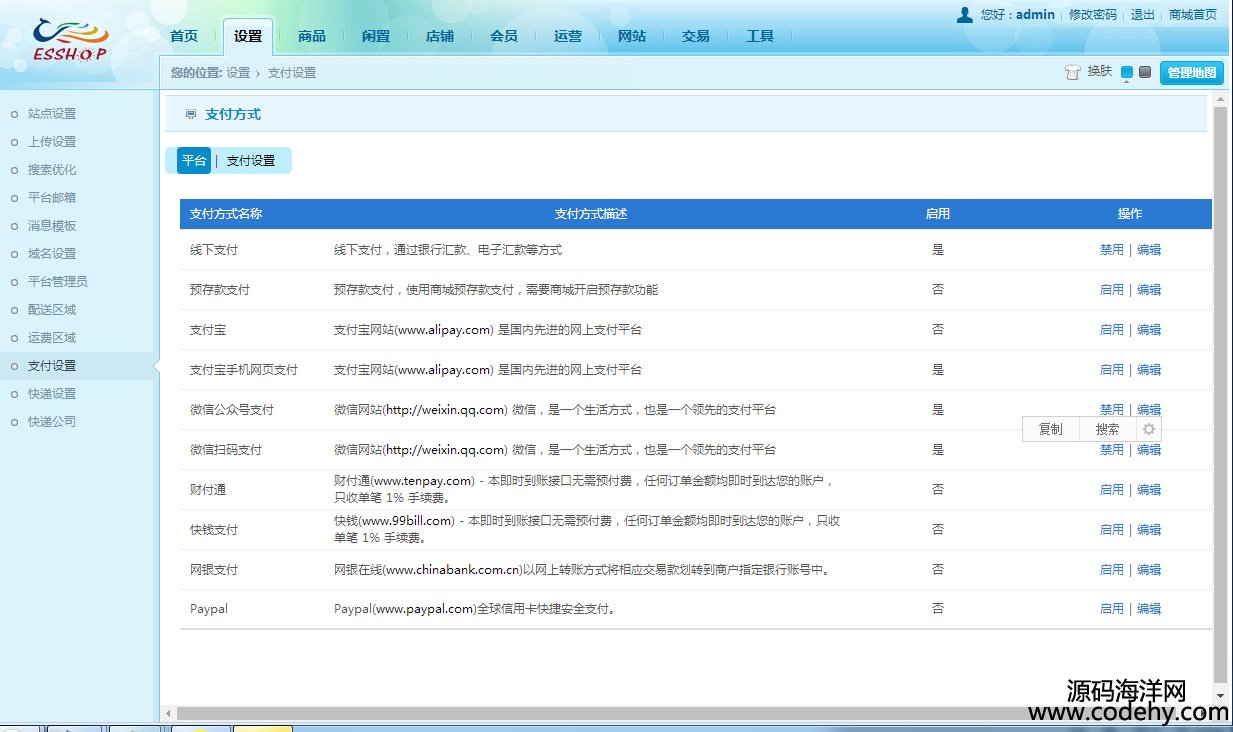Click the skin shirt icon
1233x732 pixels.
pos(1073,72)
